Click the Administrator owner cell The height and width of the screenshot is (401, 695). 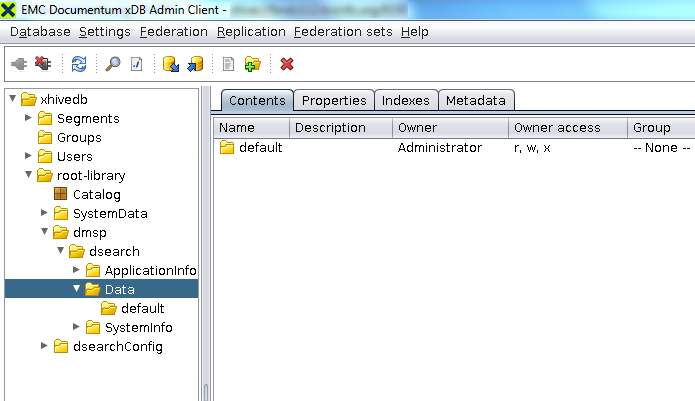pos(439,148)
